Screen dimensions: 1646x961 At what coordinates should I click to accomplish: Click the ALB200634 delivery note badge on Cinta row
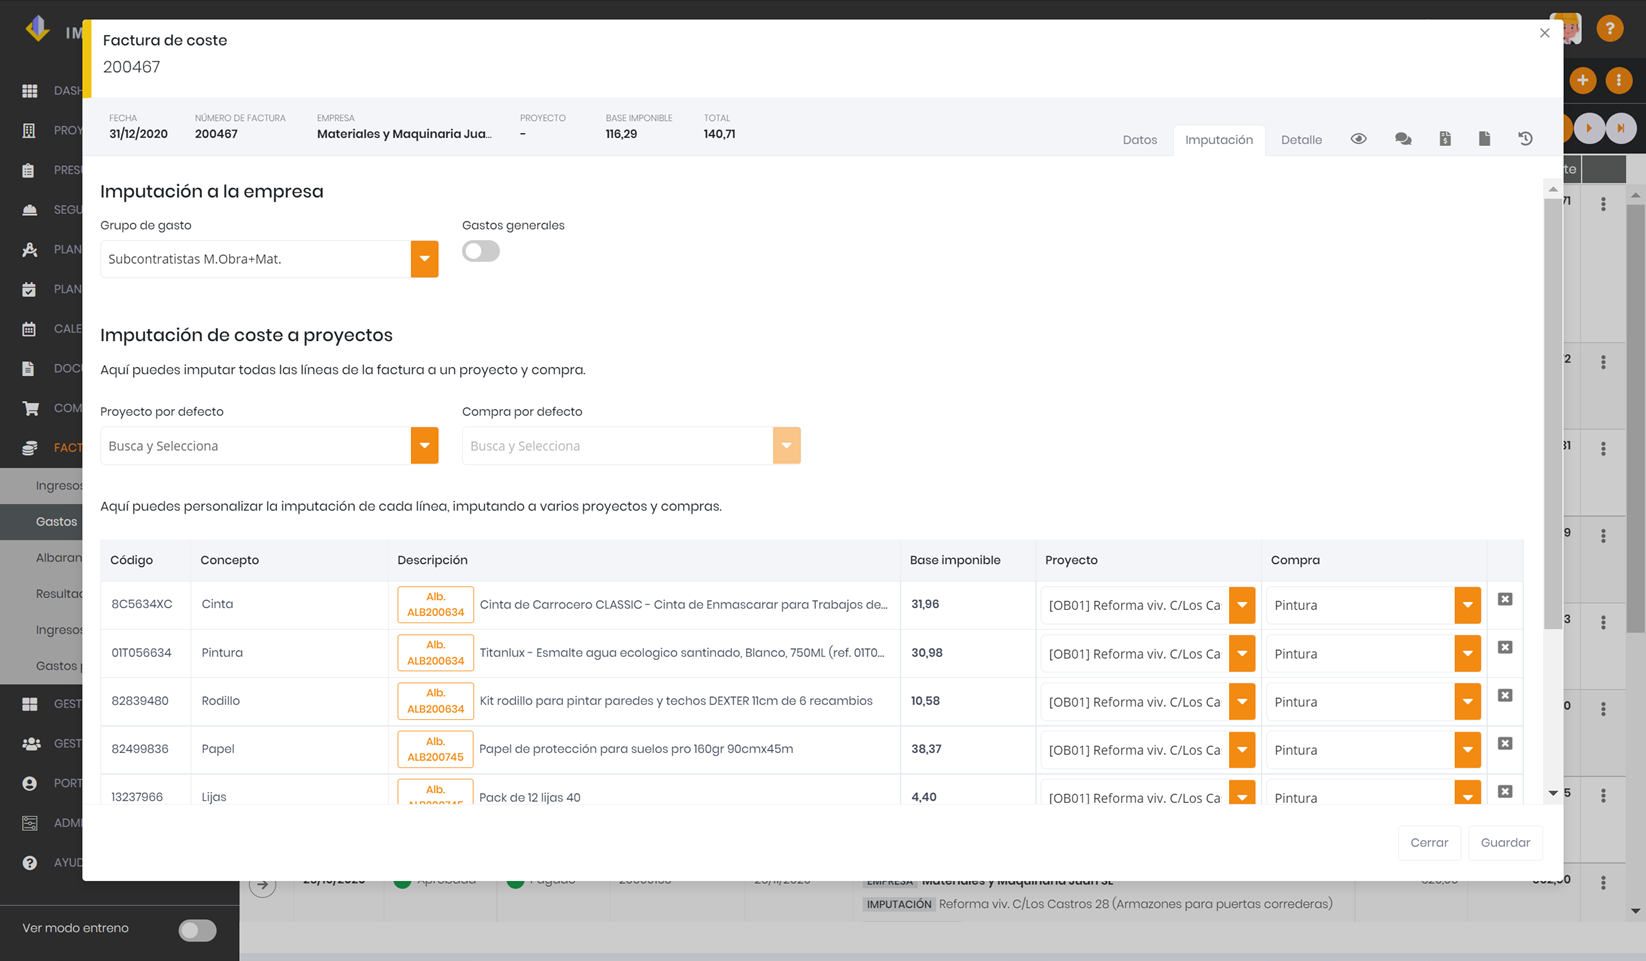435,605
